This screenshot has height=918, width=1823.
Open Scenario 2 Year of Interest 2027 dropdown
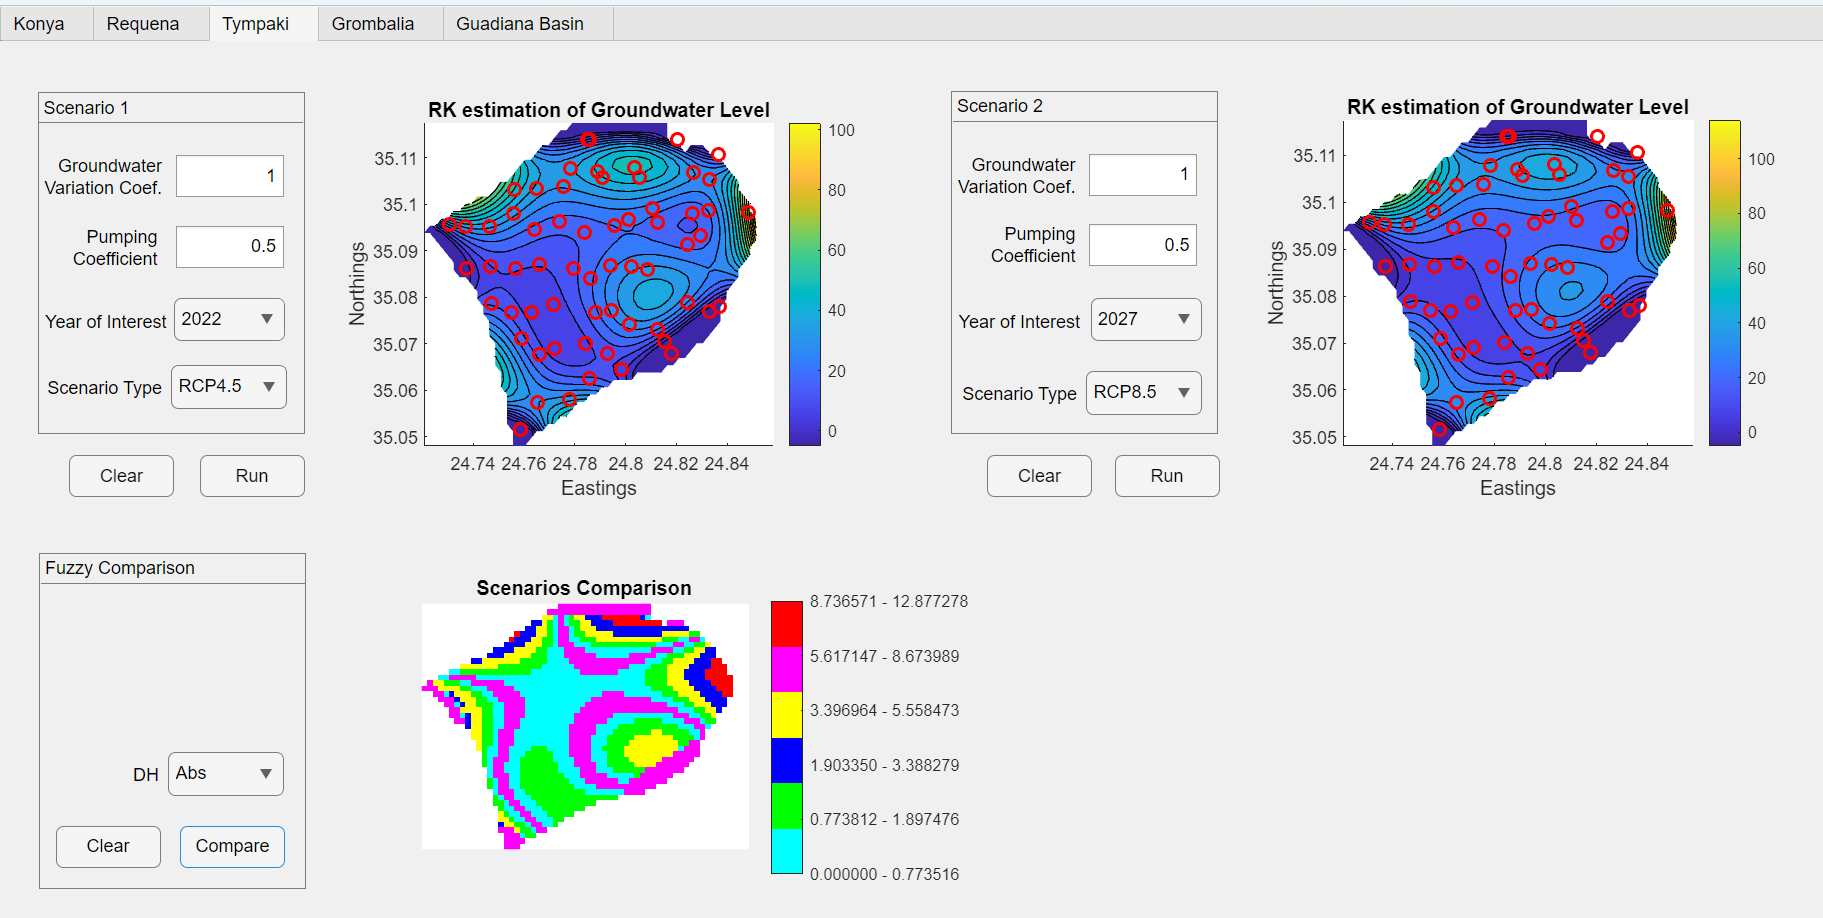point(1146,319)
